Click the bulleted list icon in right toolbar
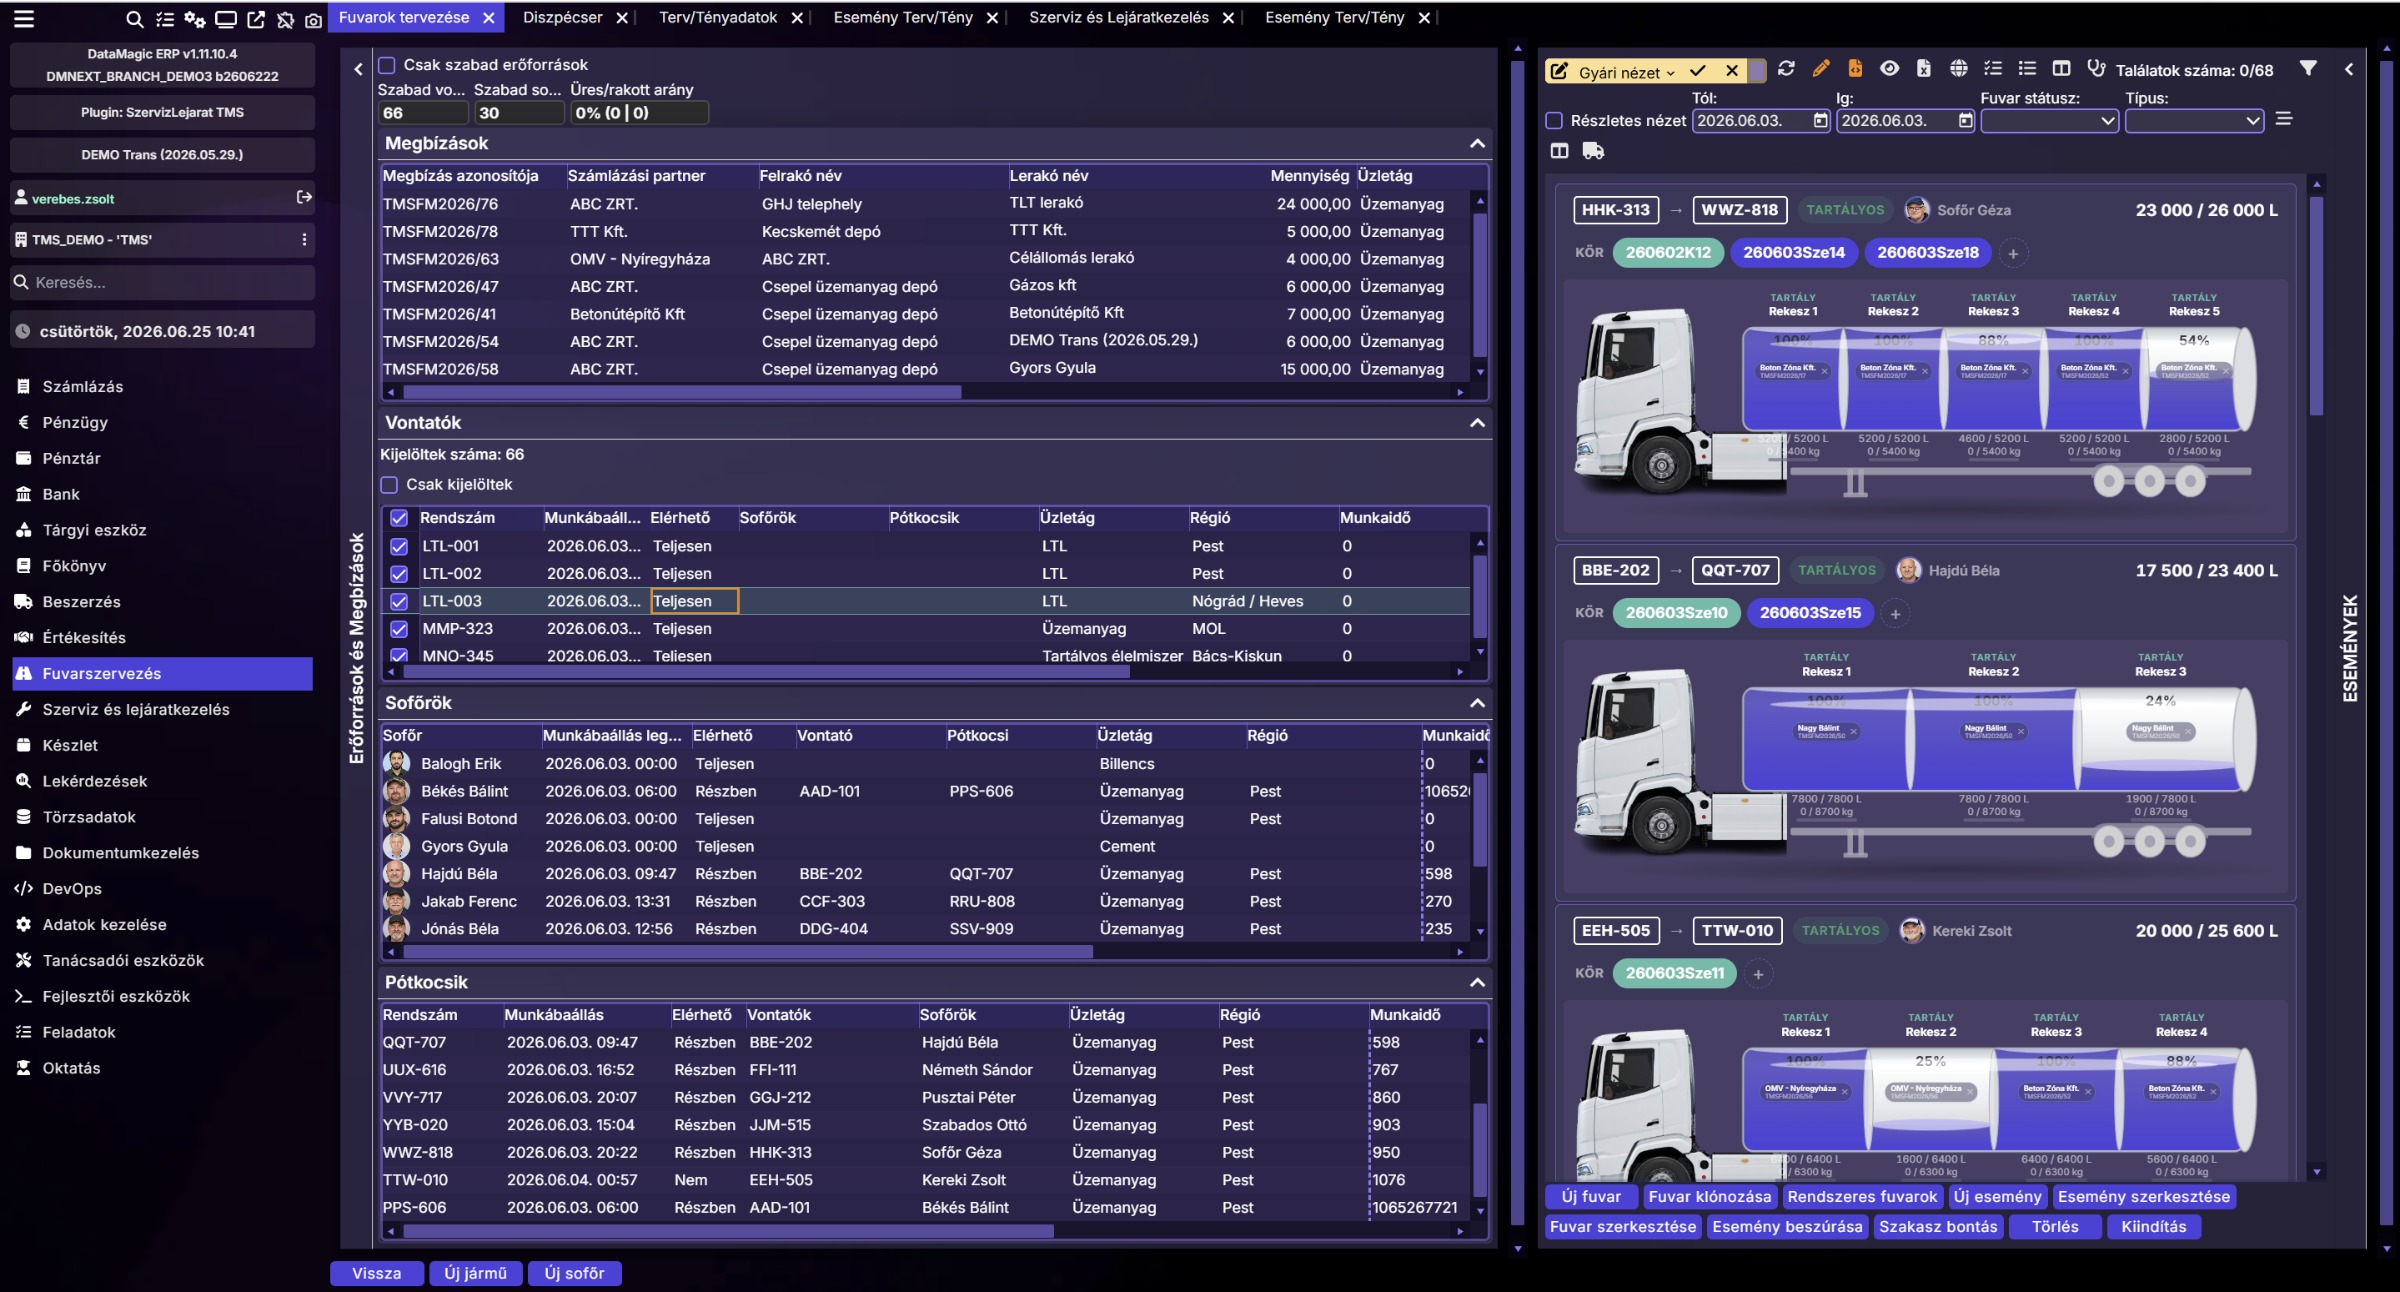Image resolution: width=2400 pixels, height=1292 pixels. tap(2027, 68)
